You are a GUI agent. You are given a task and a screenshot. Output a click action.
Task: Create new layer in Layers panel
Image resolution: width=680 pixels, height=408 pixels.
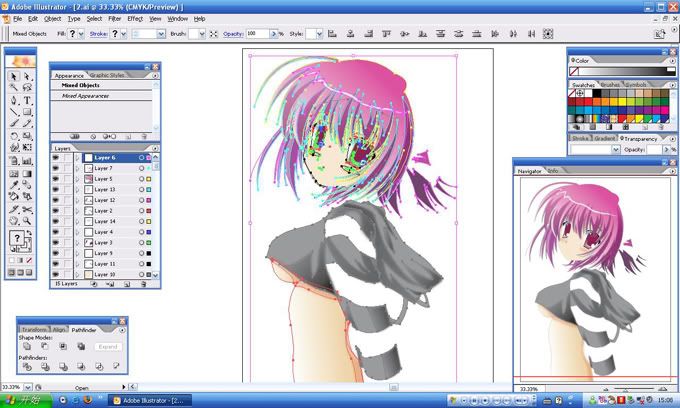[127, 284]
